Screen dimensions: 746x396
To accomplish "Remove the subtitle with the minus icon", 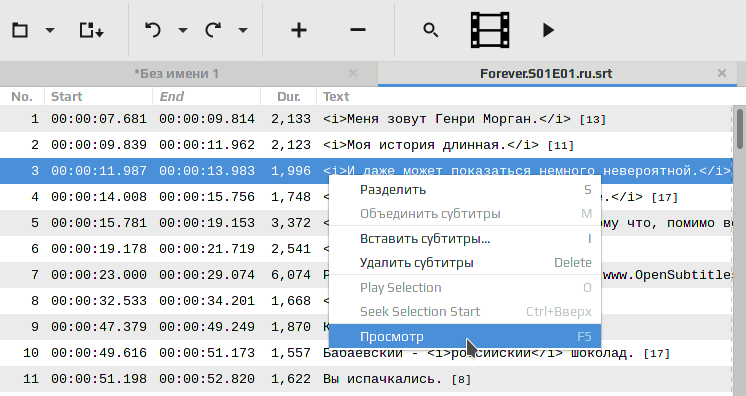I will pos(358,30).
